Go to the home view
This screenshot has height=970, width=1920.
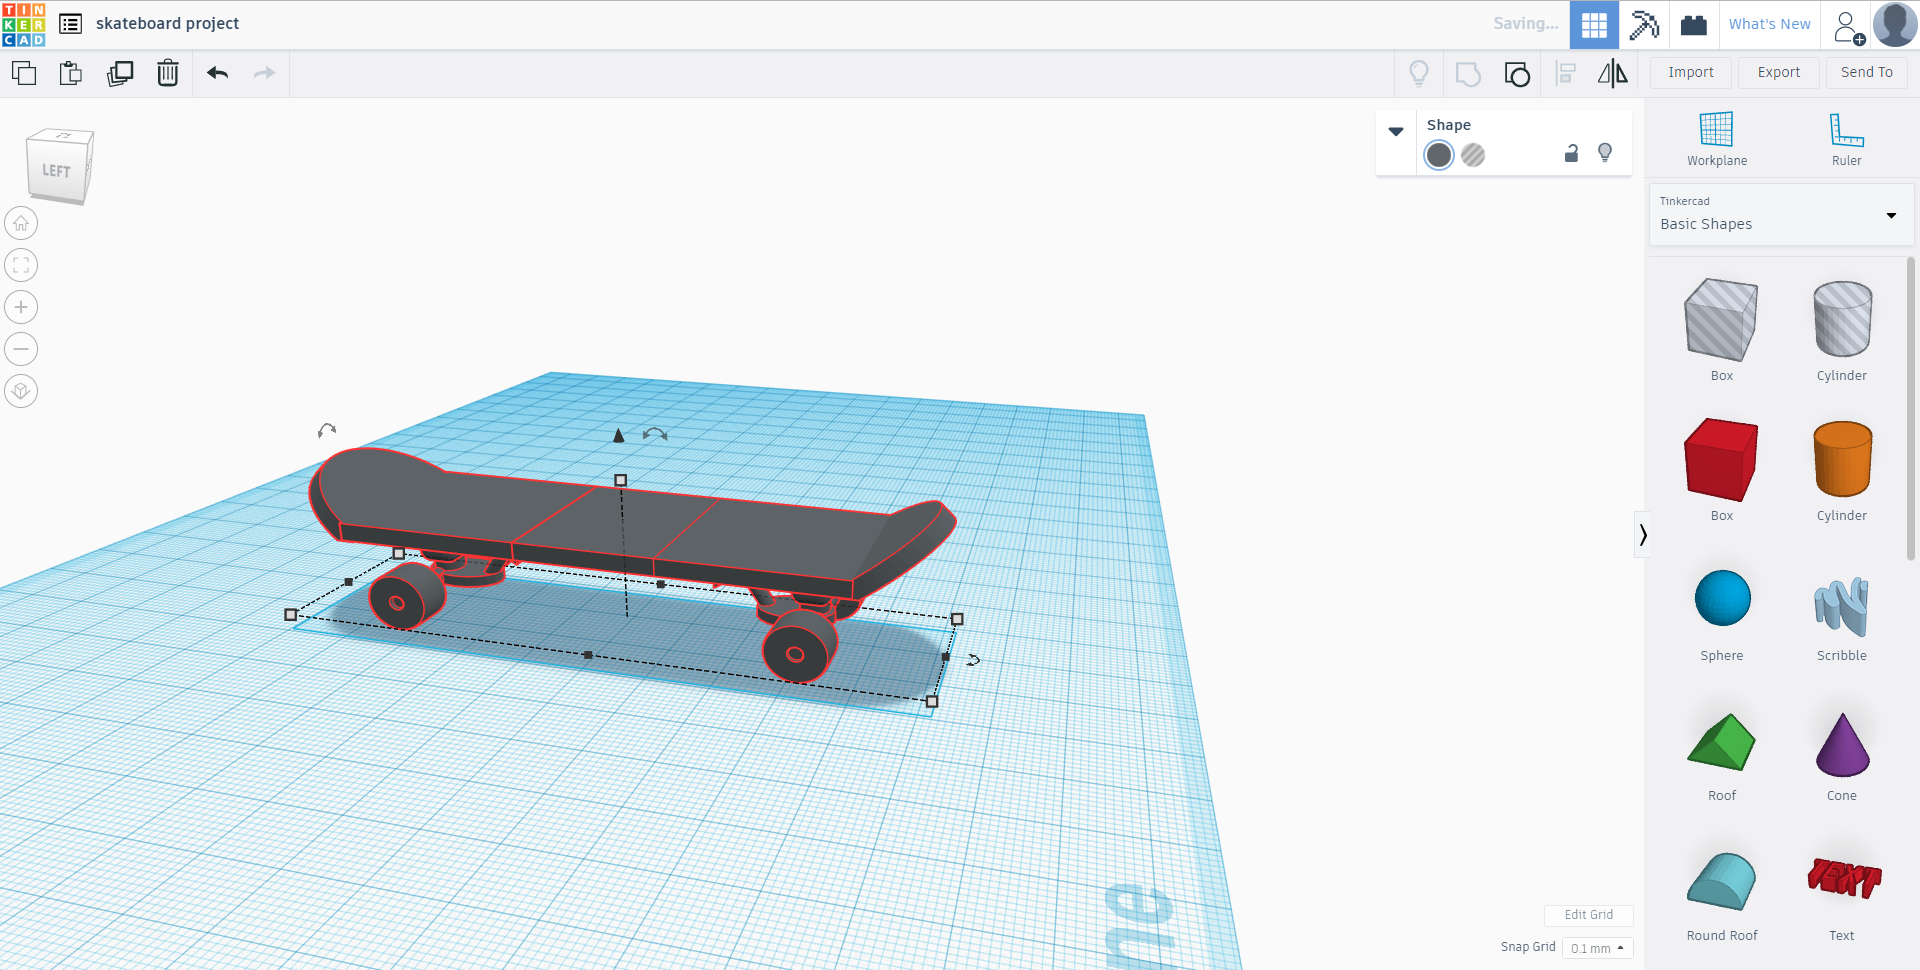point(21,223)
